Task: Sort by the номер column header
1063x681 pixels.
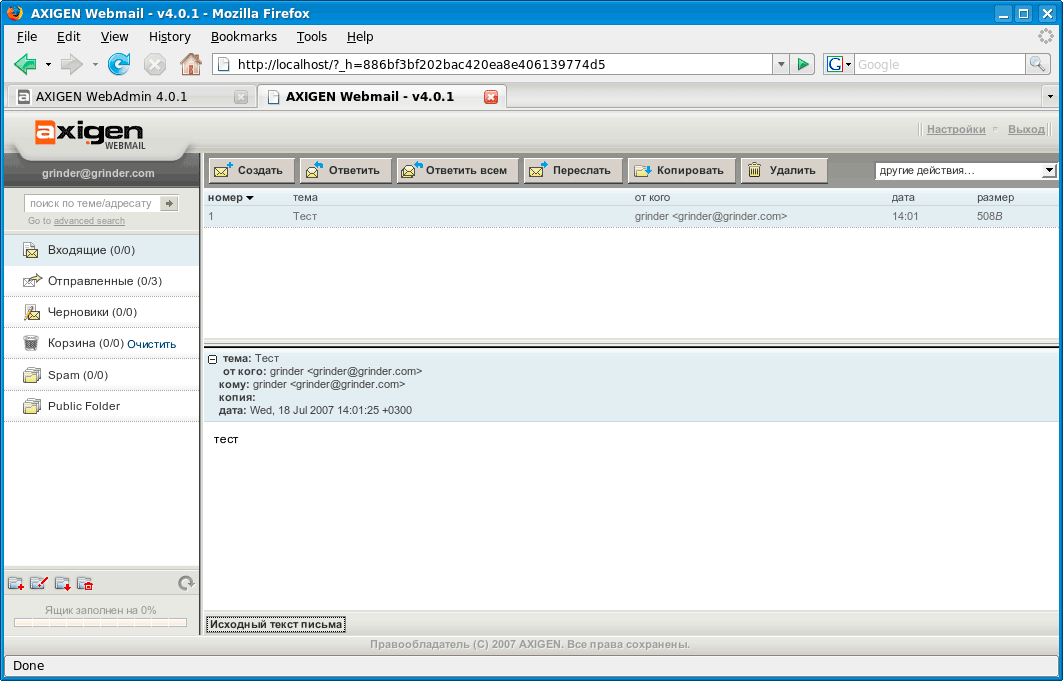Action: click(x=230, y=197)
